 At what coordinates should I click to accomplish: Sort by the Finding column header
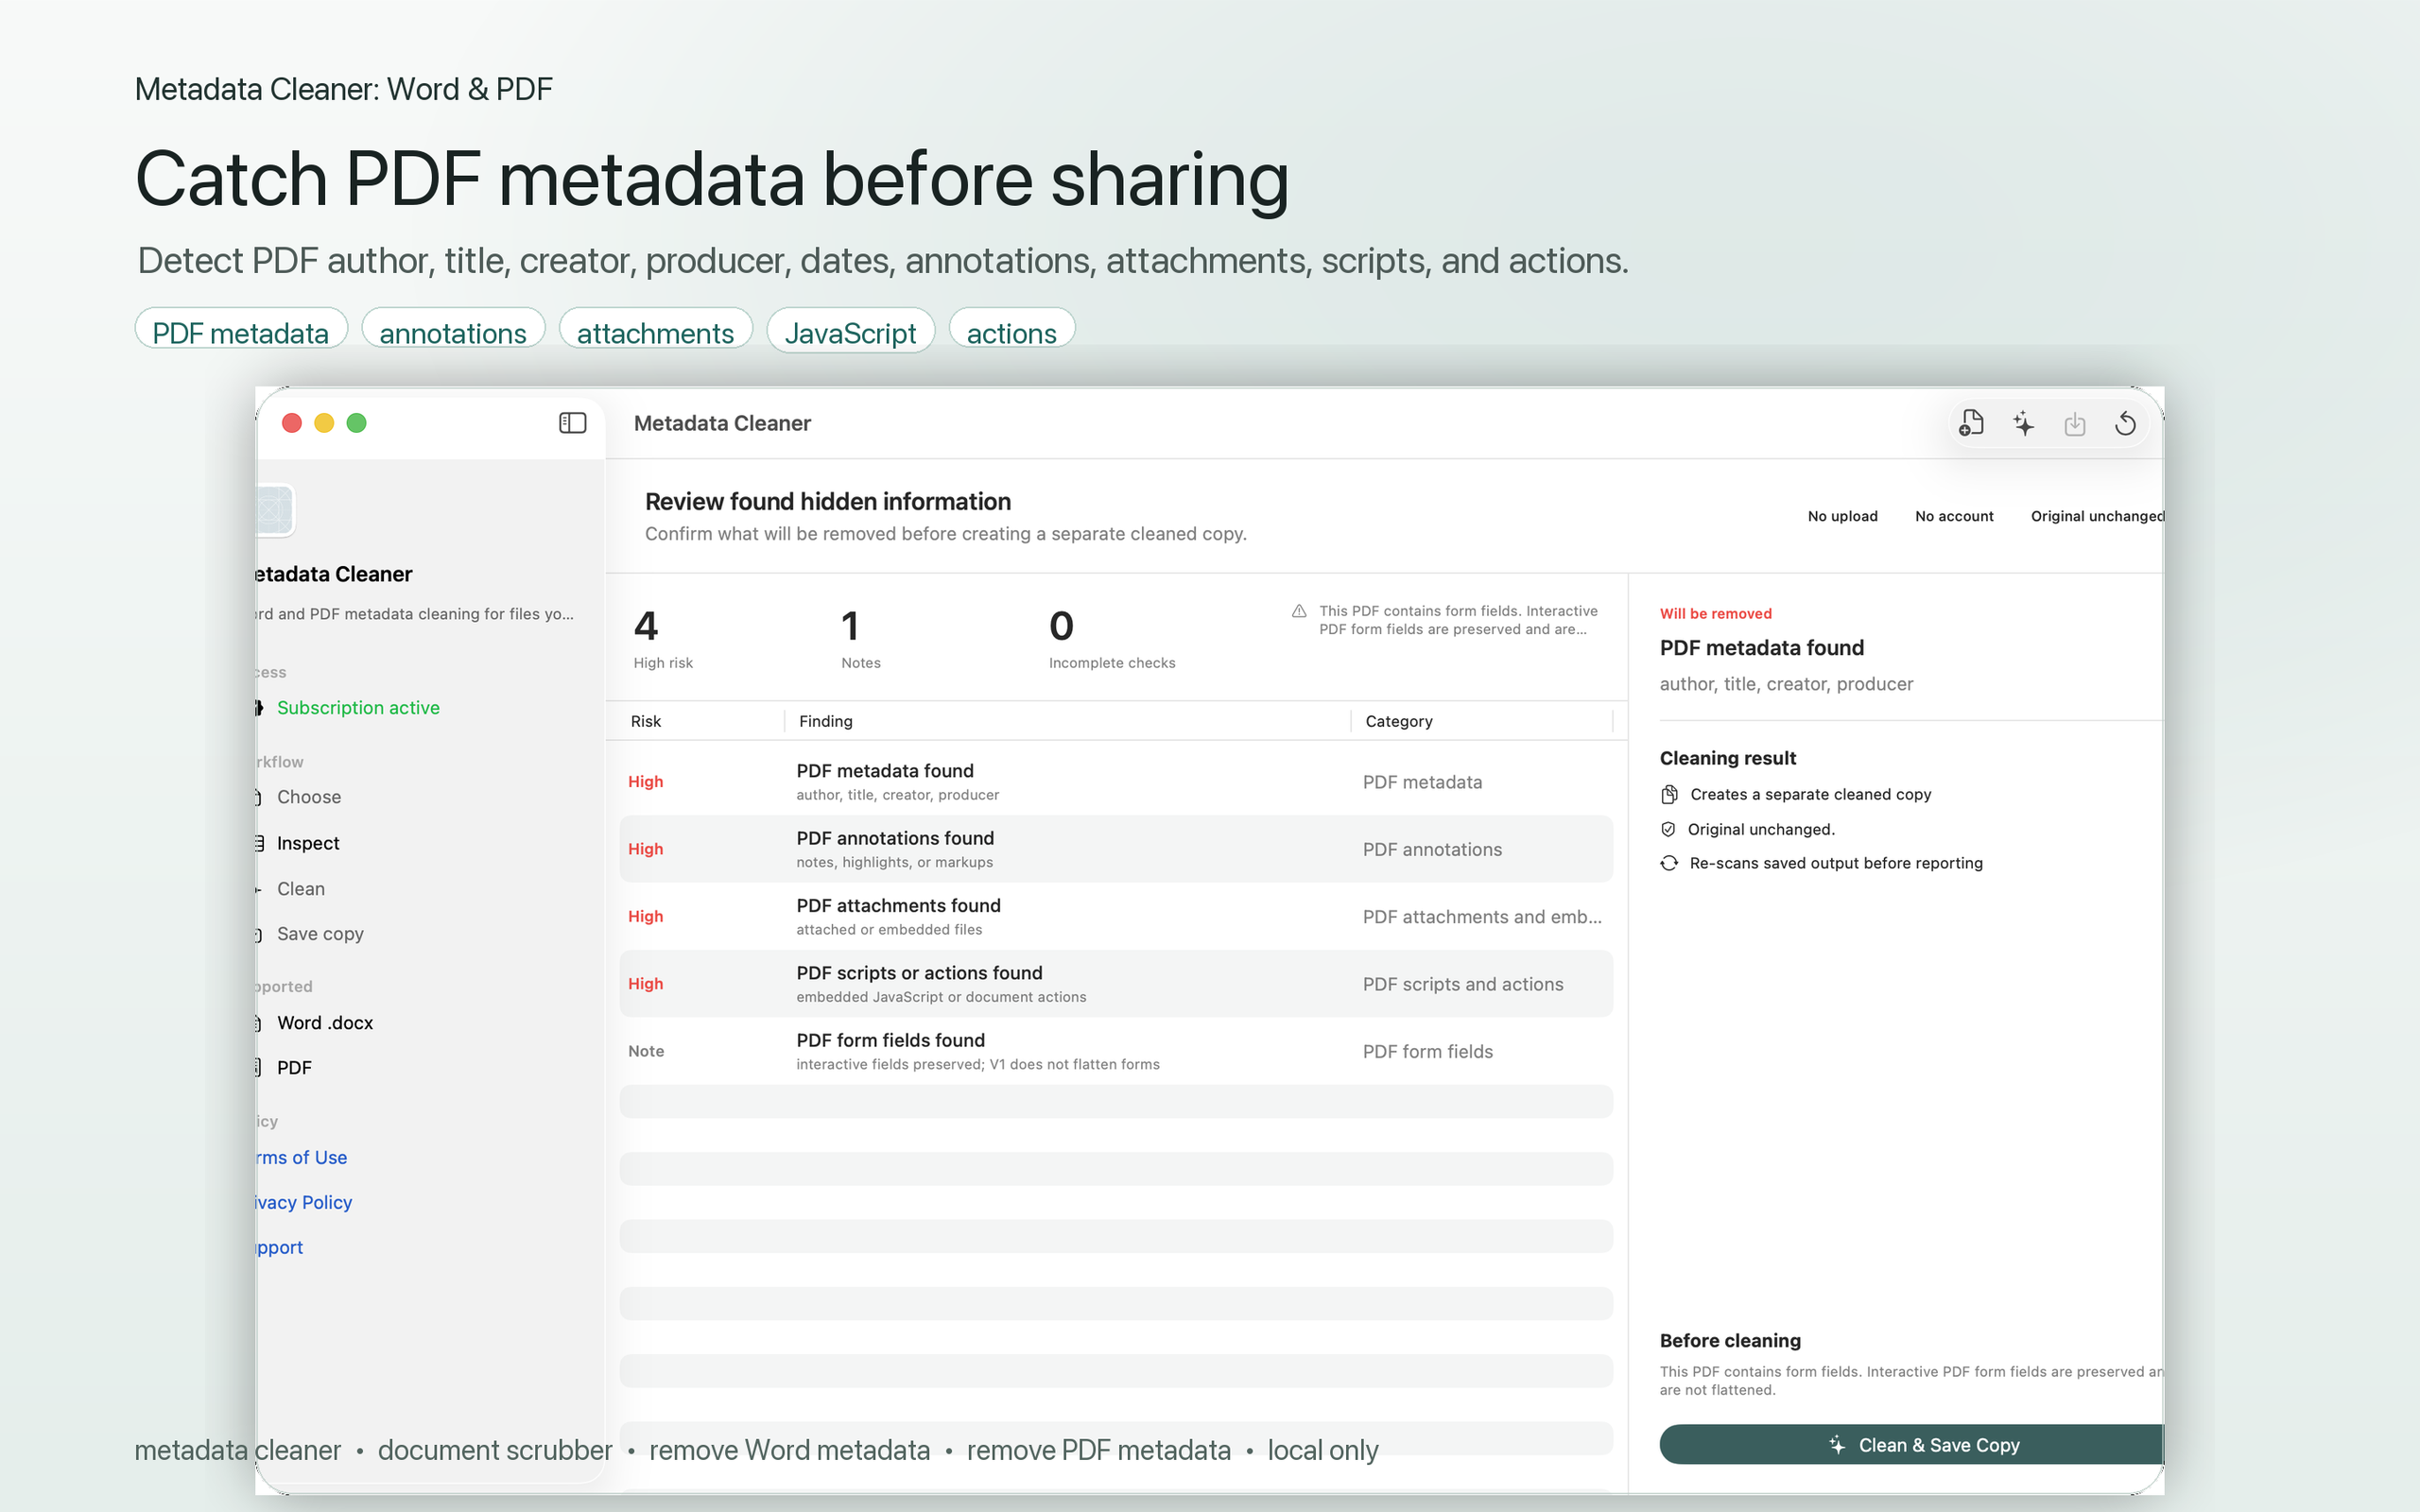[x=826, y=721]
